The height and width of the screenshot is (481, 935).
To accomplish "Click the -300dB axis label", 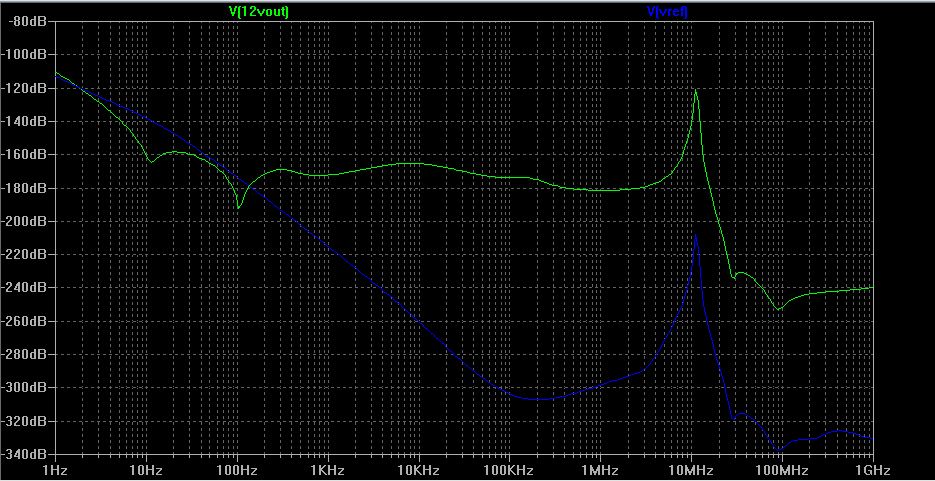I will point(24,387).
